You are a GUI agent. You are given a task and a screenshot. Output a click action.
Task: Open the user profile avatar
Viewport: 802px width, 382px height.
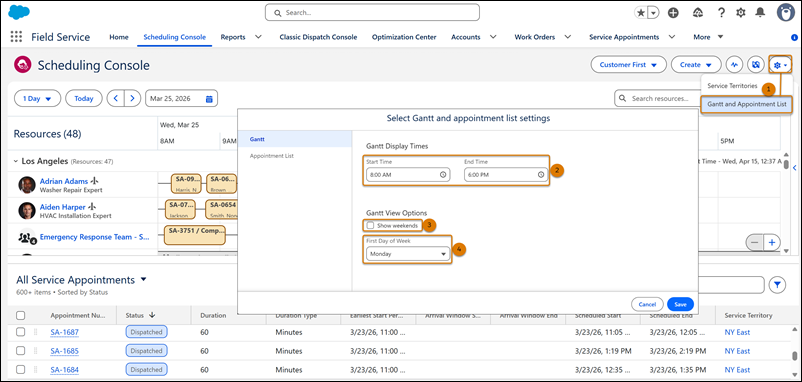tap(786, 13)
